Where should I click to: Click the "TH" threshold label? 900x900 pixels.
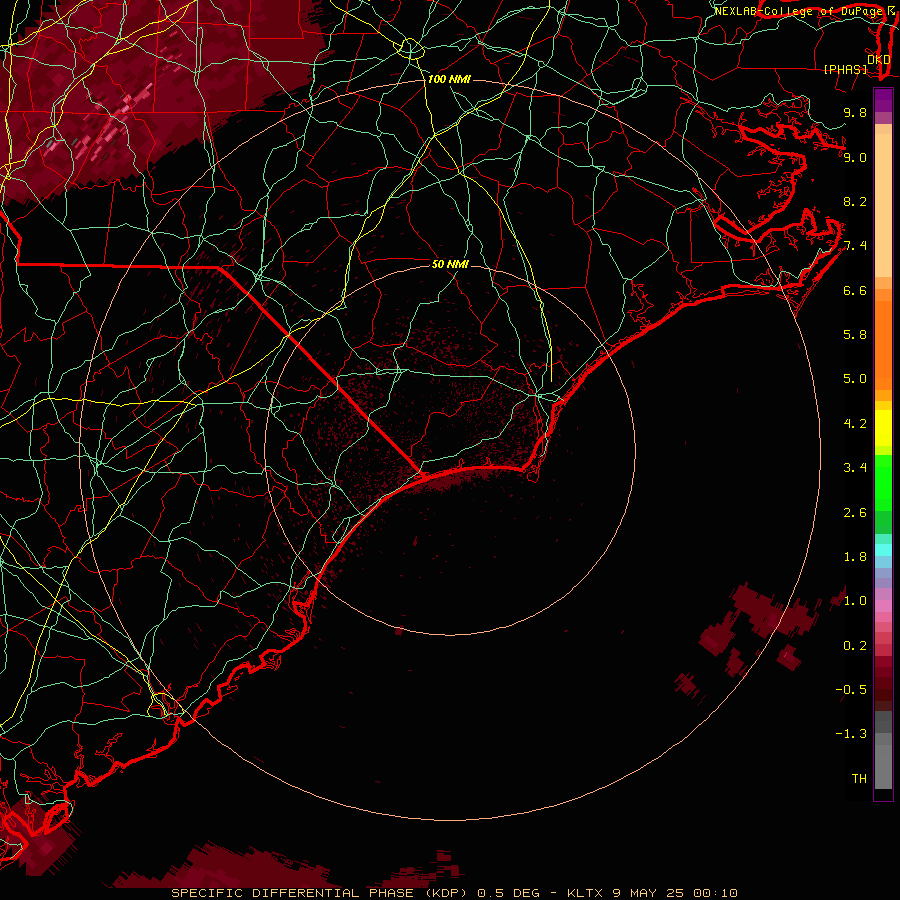pyautogui.click(x=859, y=779)
